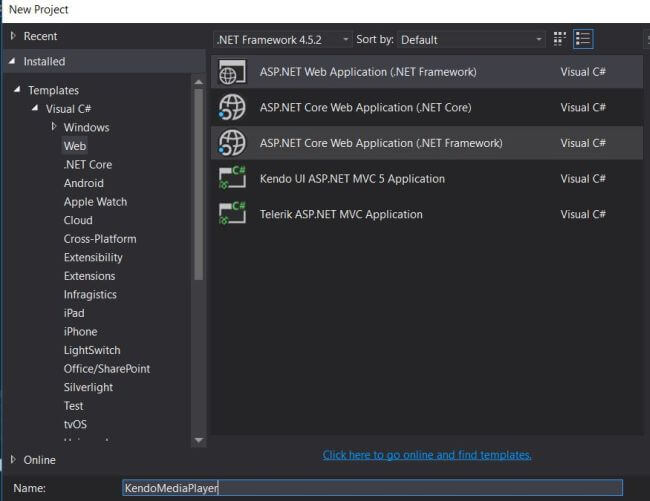Choose Telerik ASP.NET MVC Application template
The width and height of the screenshot is (650, 501).
pyautogui.click(x=427, y=214)
